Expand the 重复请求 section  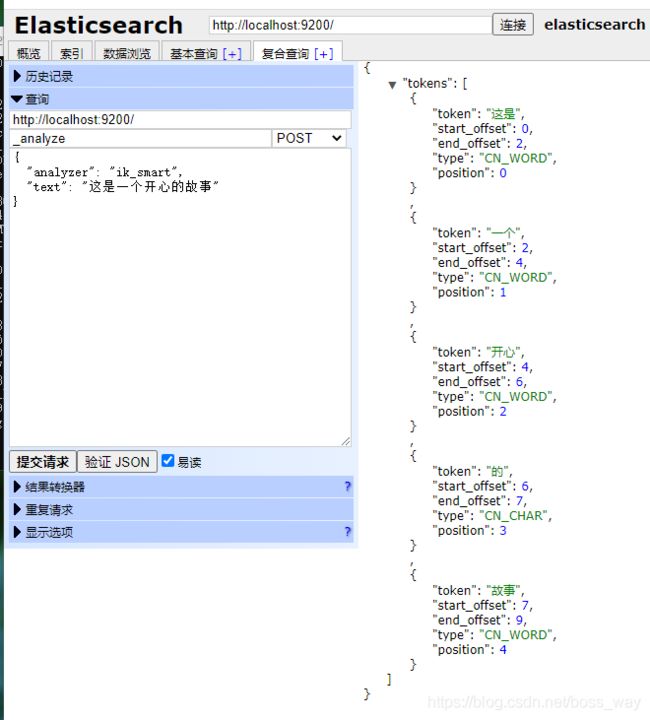click(x=181, y=509)
